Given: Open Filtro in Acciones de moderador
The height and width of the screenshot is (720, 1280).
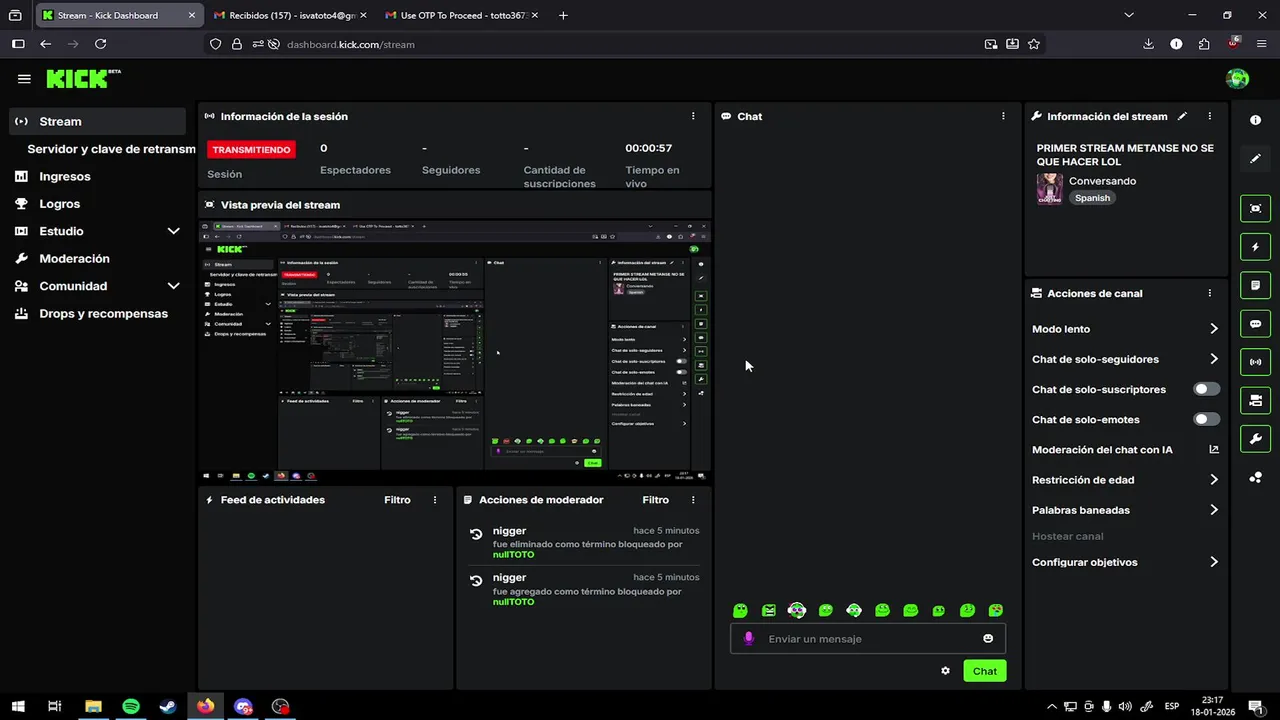Looking at the screenshot, I should click(655, 500).
